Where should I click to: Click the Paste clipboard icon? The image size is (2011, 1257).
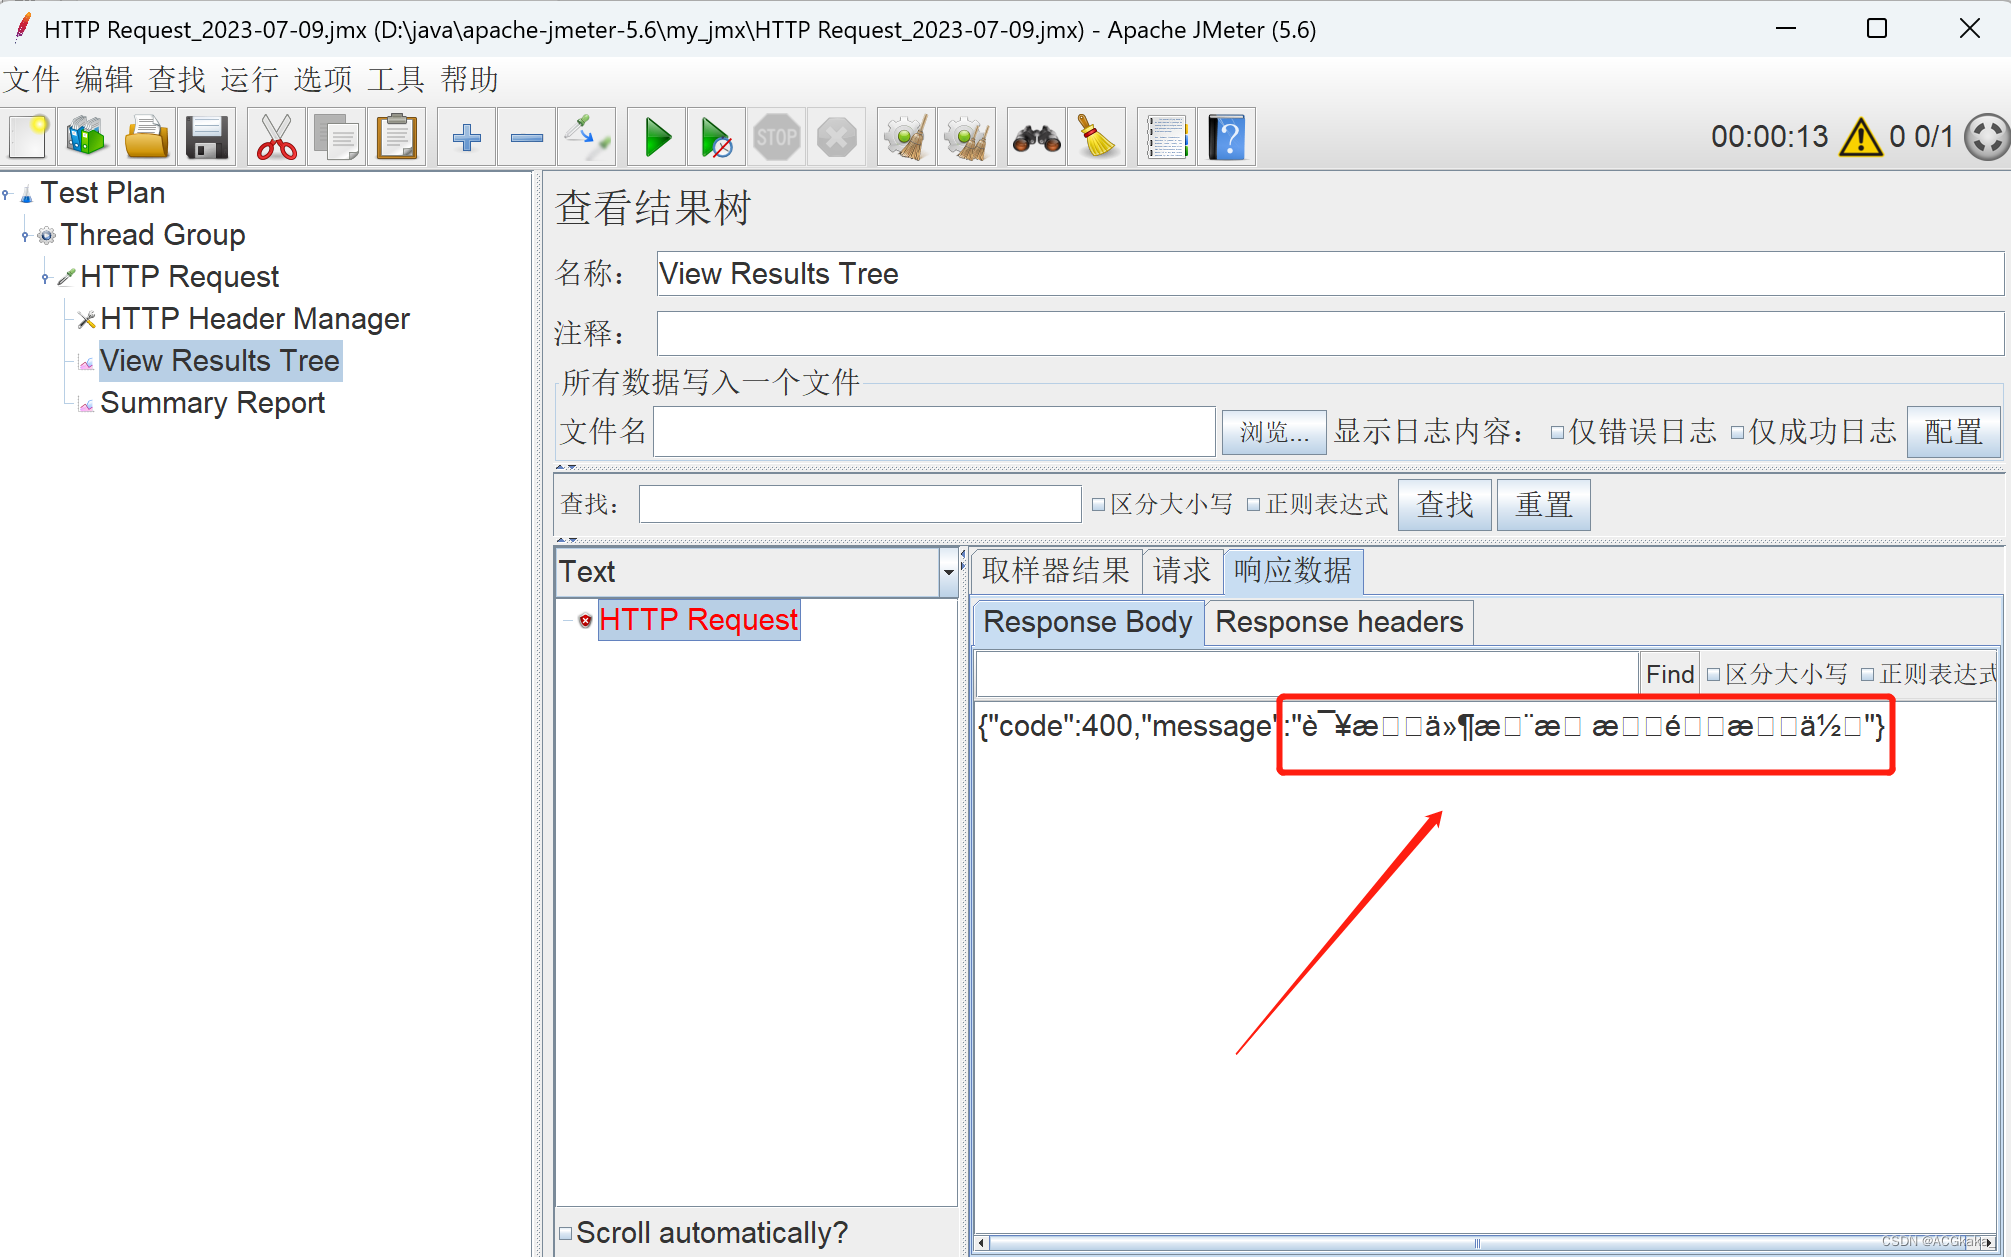pyautogui.click(x=397, y=137)
